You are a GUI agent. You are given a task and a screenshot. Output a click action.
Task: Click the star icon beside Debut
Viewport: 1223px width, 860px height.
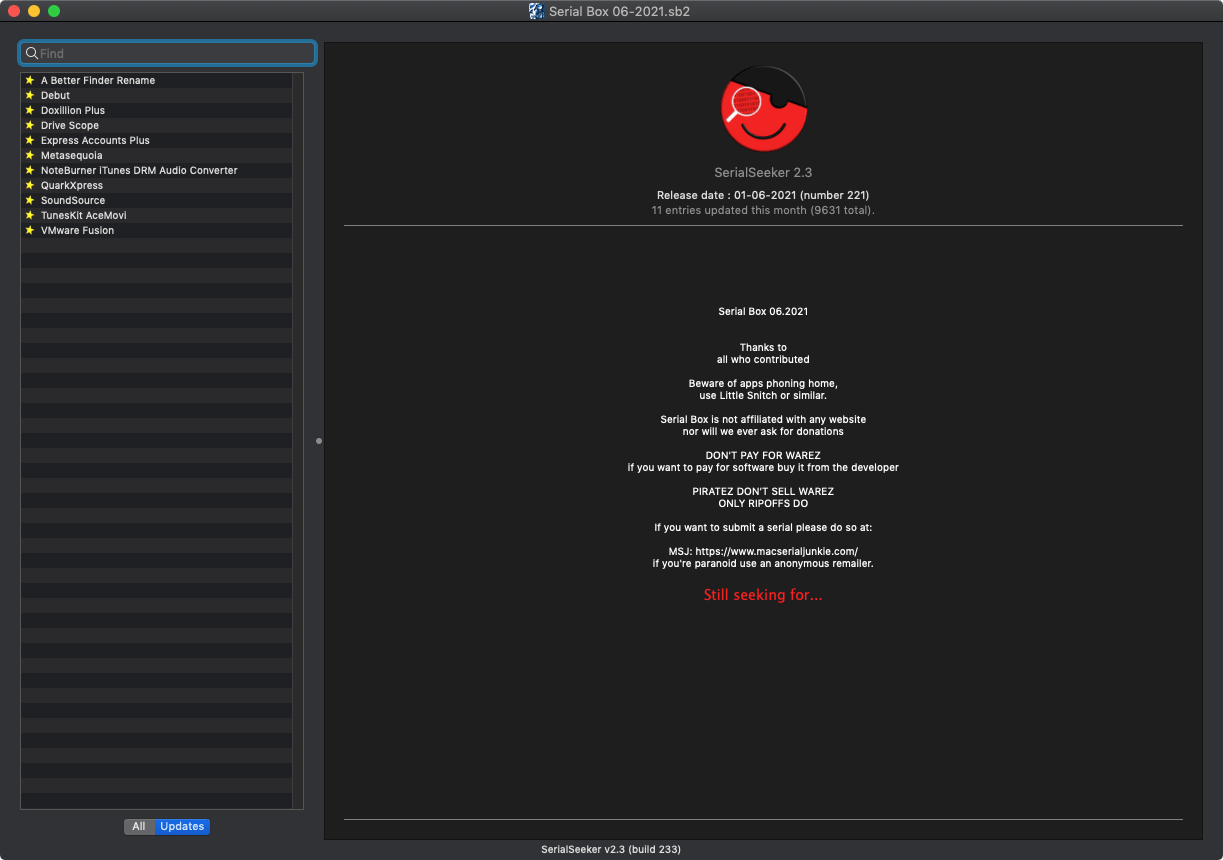[30, 95]
